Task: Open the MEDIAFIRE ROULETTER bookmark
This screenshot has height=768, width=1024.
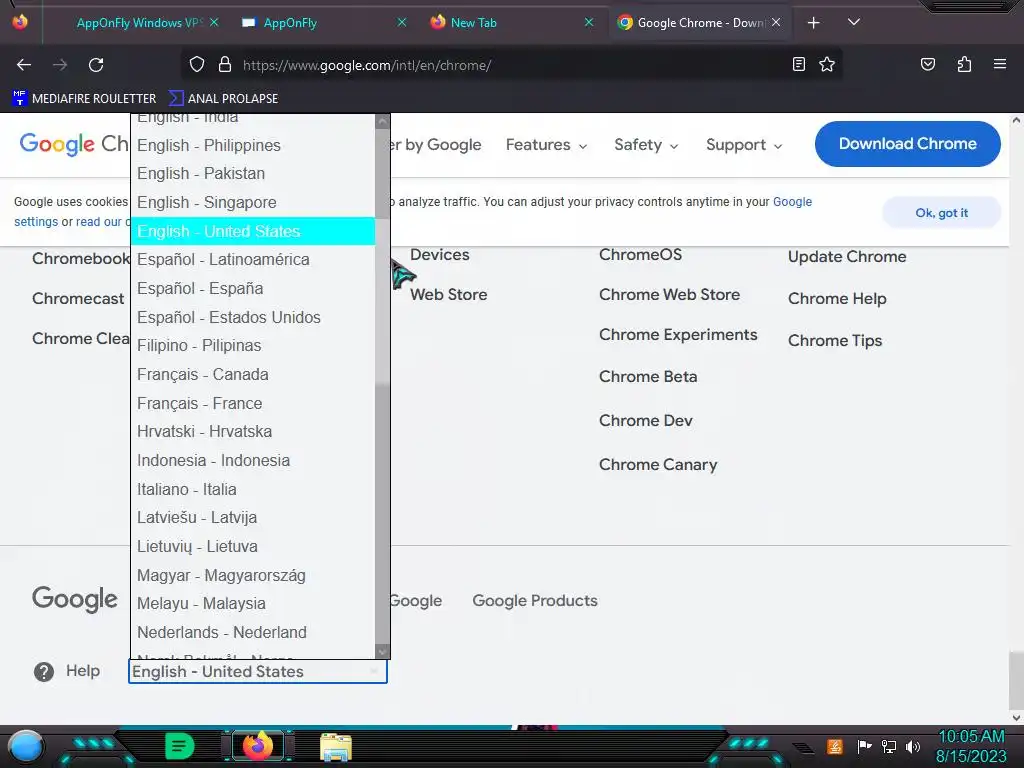Action: [x=84, y=99]
